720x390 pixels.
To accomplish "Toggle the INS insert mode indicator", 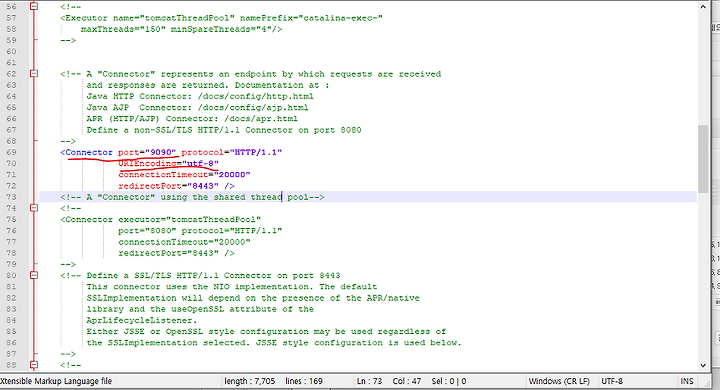I will pyautogui.click(x=687, y=381).
